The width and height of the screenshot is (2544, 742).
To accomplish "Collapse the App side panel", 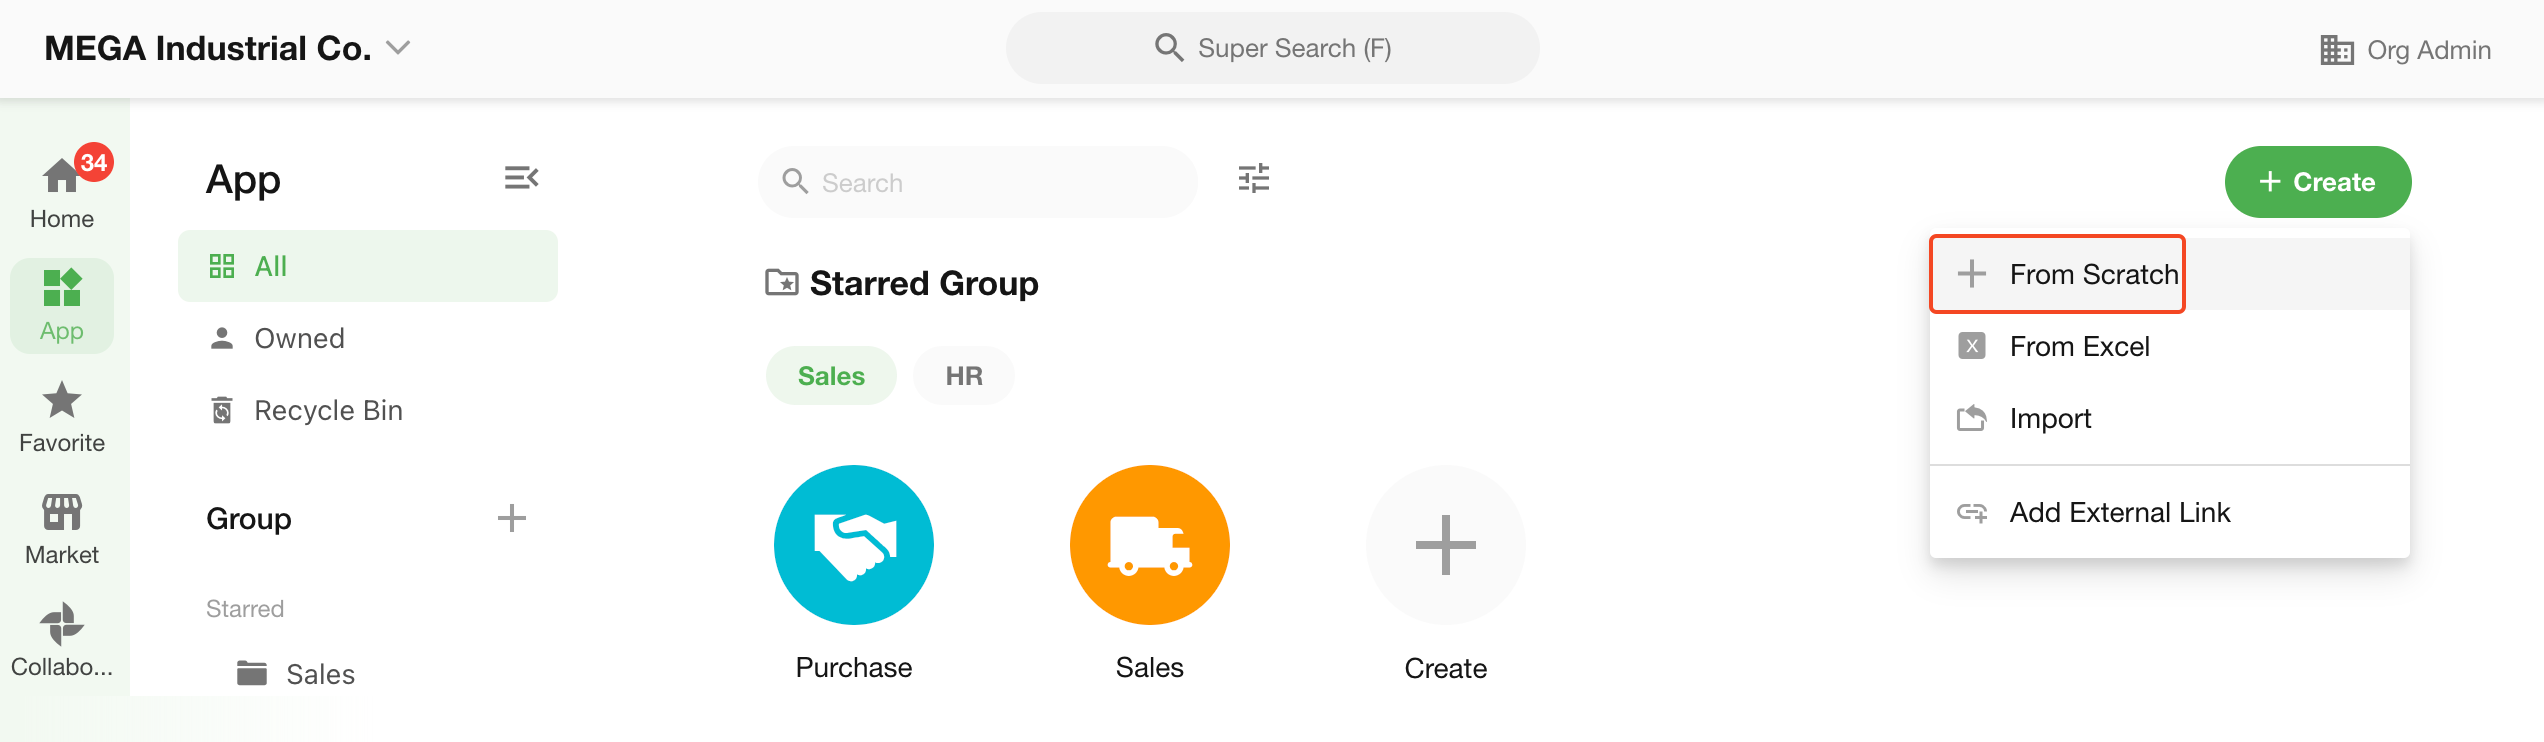I will coord(521,178).
